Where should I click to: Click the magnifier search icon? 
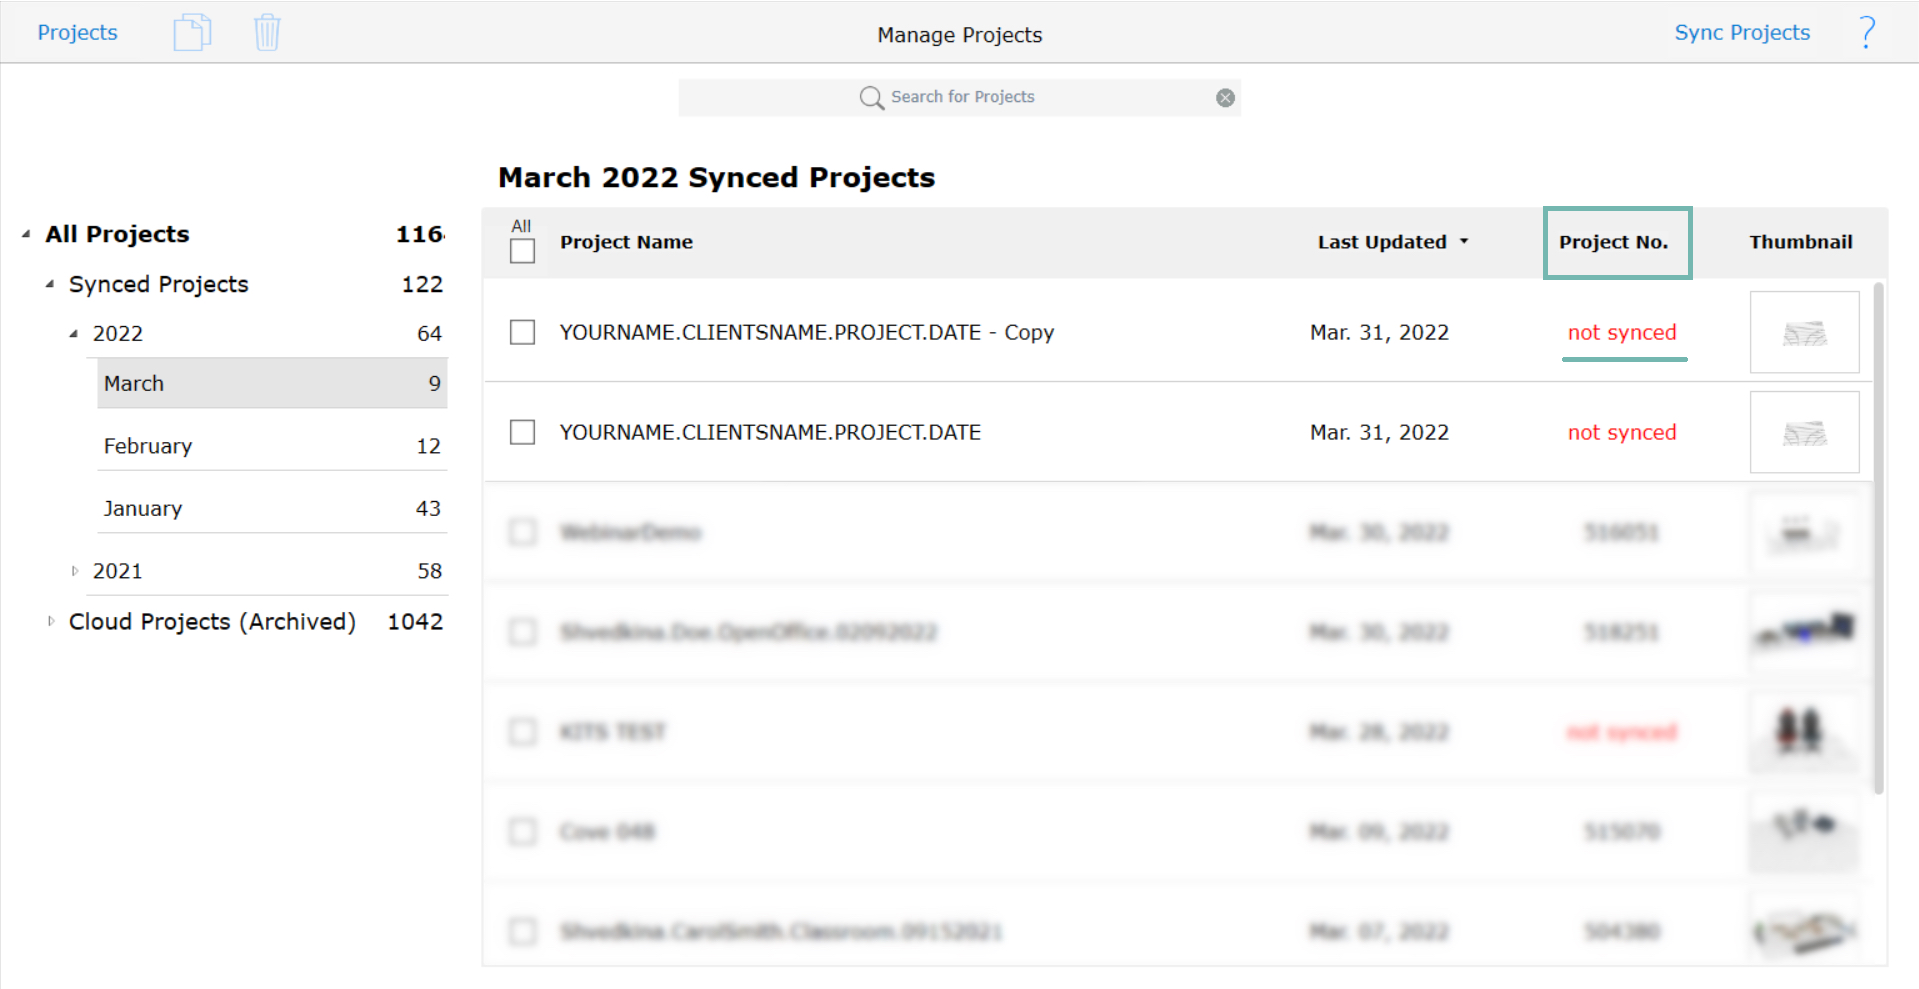871,97
